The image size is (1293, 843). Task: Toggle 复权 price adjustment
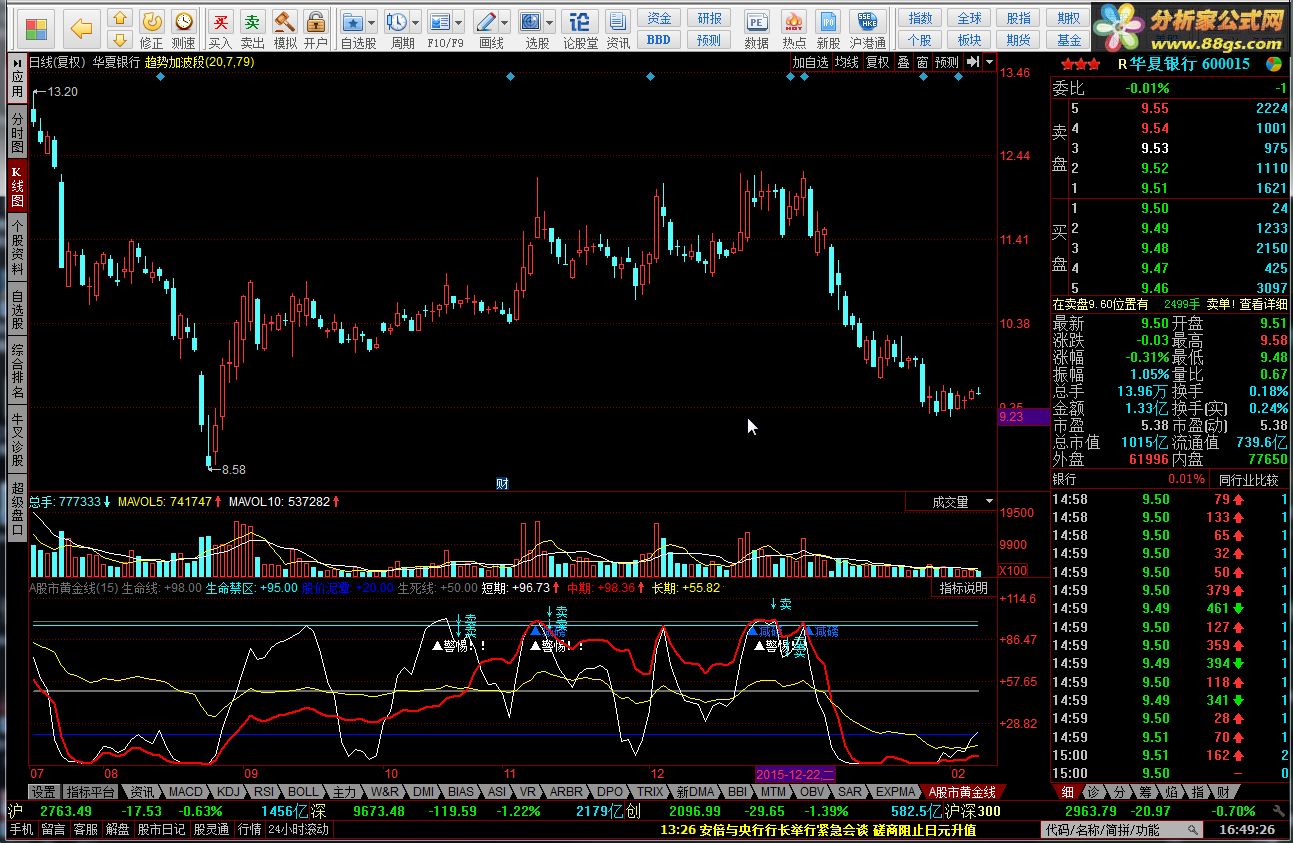[877, 62]
